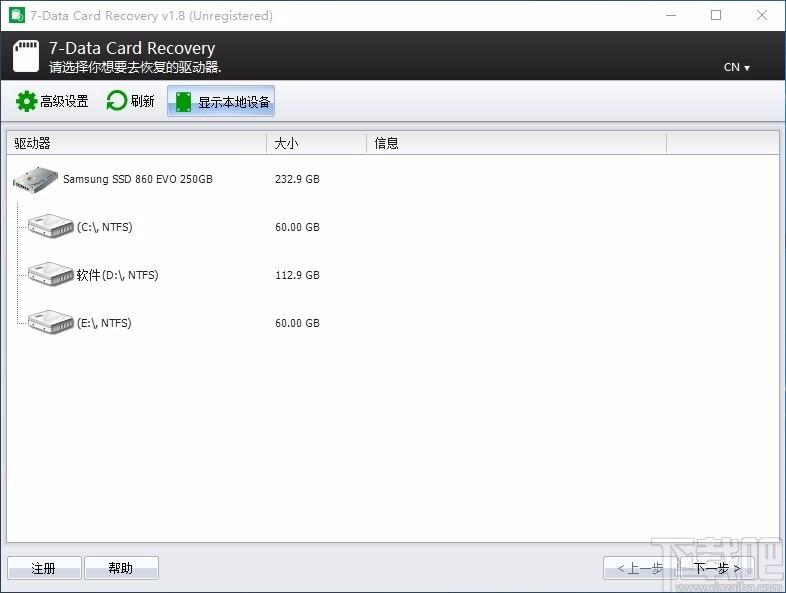
Task: Go back with the 上一步 button
Action: click(640, 568)
